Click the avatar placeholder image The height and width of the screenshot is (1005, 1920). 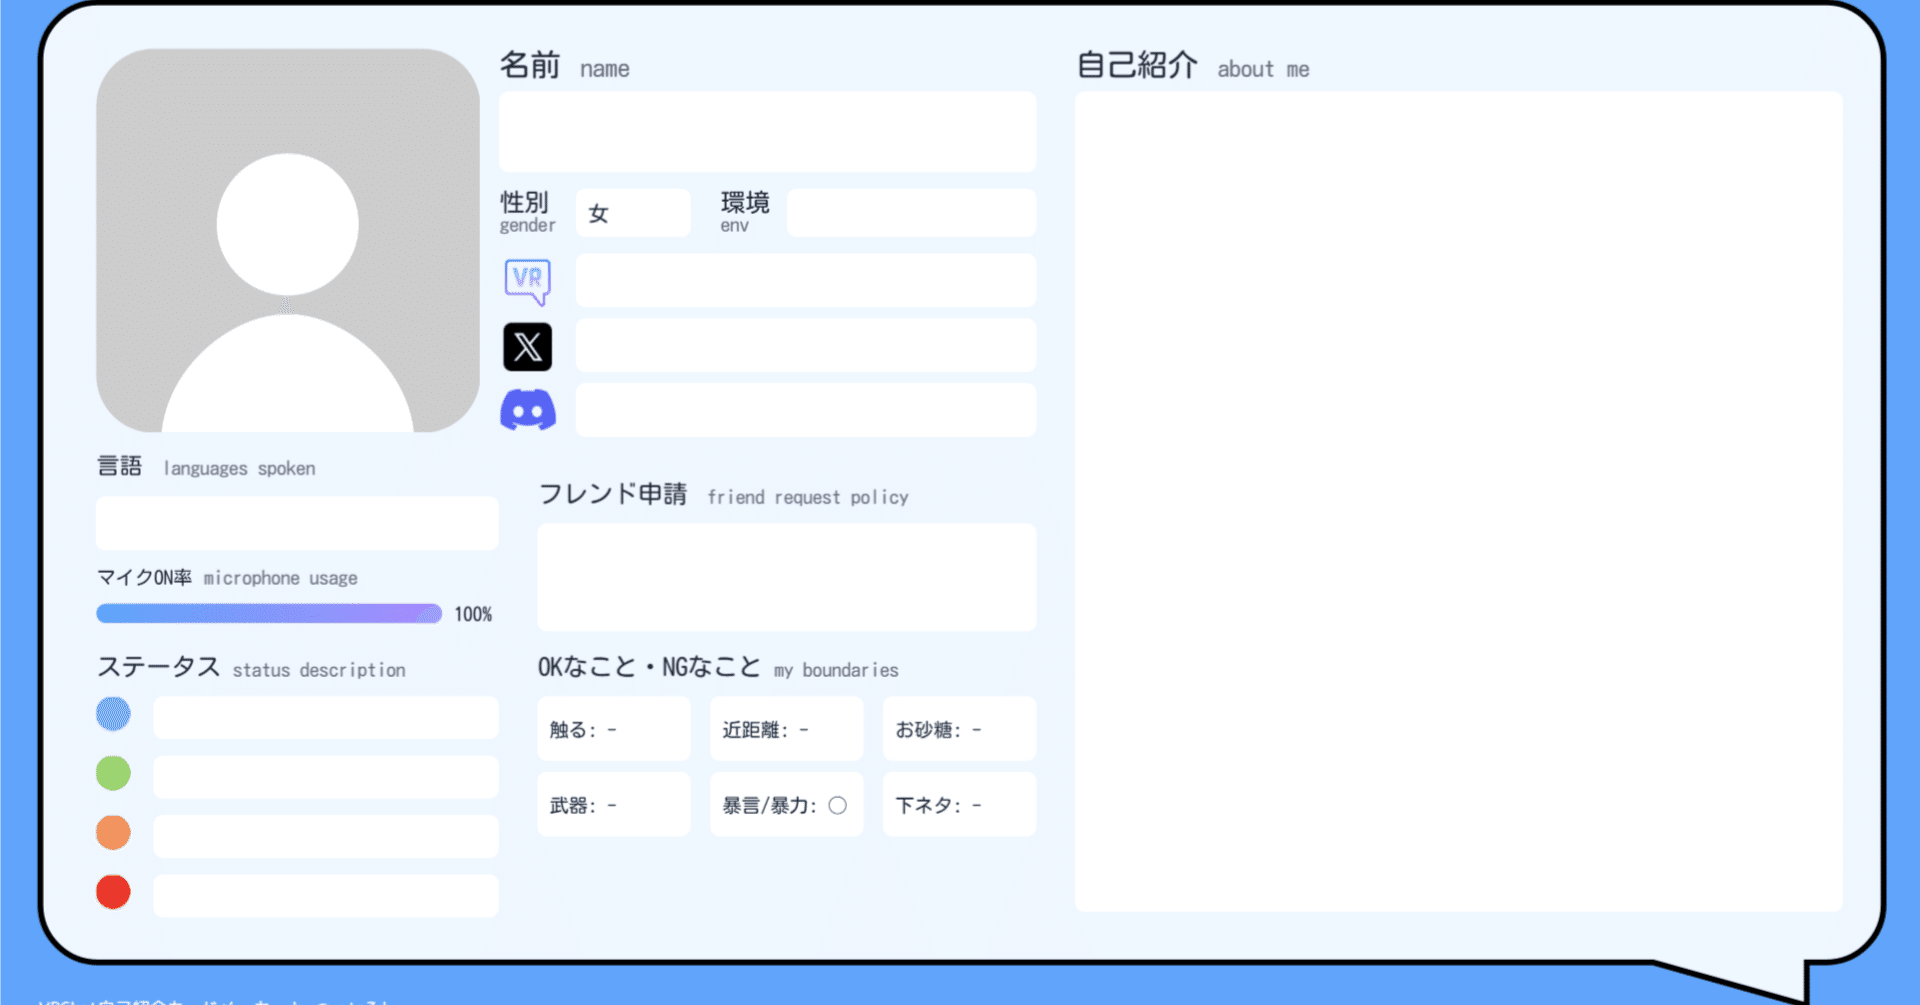click(x=288, y=240)
